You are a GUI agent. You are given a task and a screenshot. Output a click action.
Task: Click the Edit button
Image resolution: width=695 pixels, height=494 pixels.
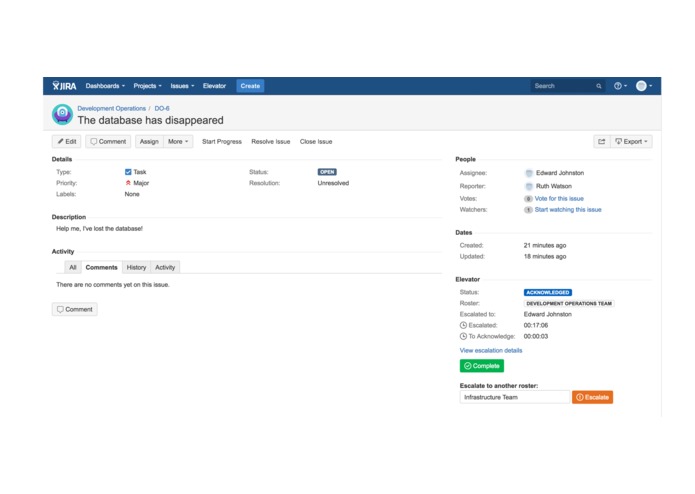coord(66,141)
